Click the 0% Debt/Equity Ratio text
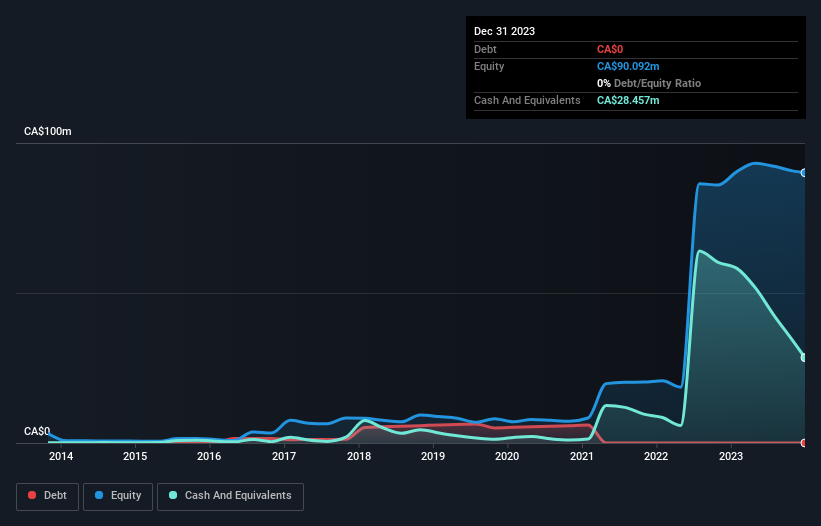821x526 pixels. (x=649, y=83)
